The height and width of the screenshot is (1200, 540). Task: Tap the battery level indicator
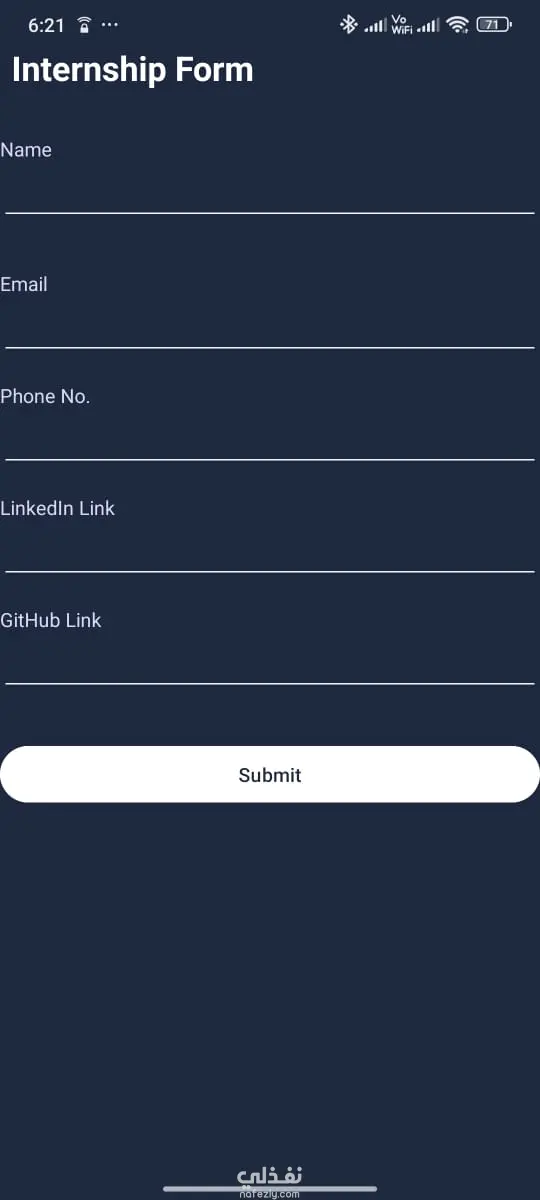[x=493, y=25]
